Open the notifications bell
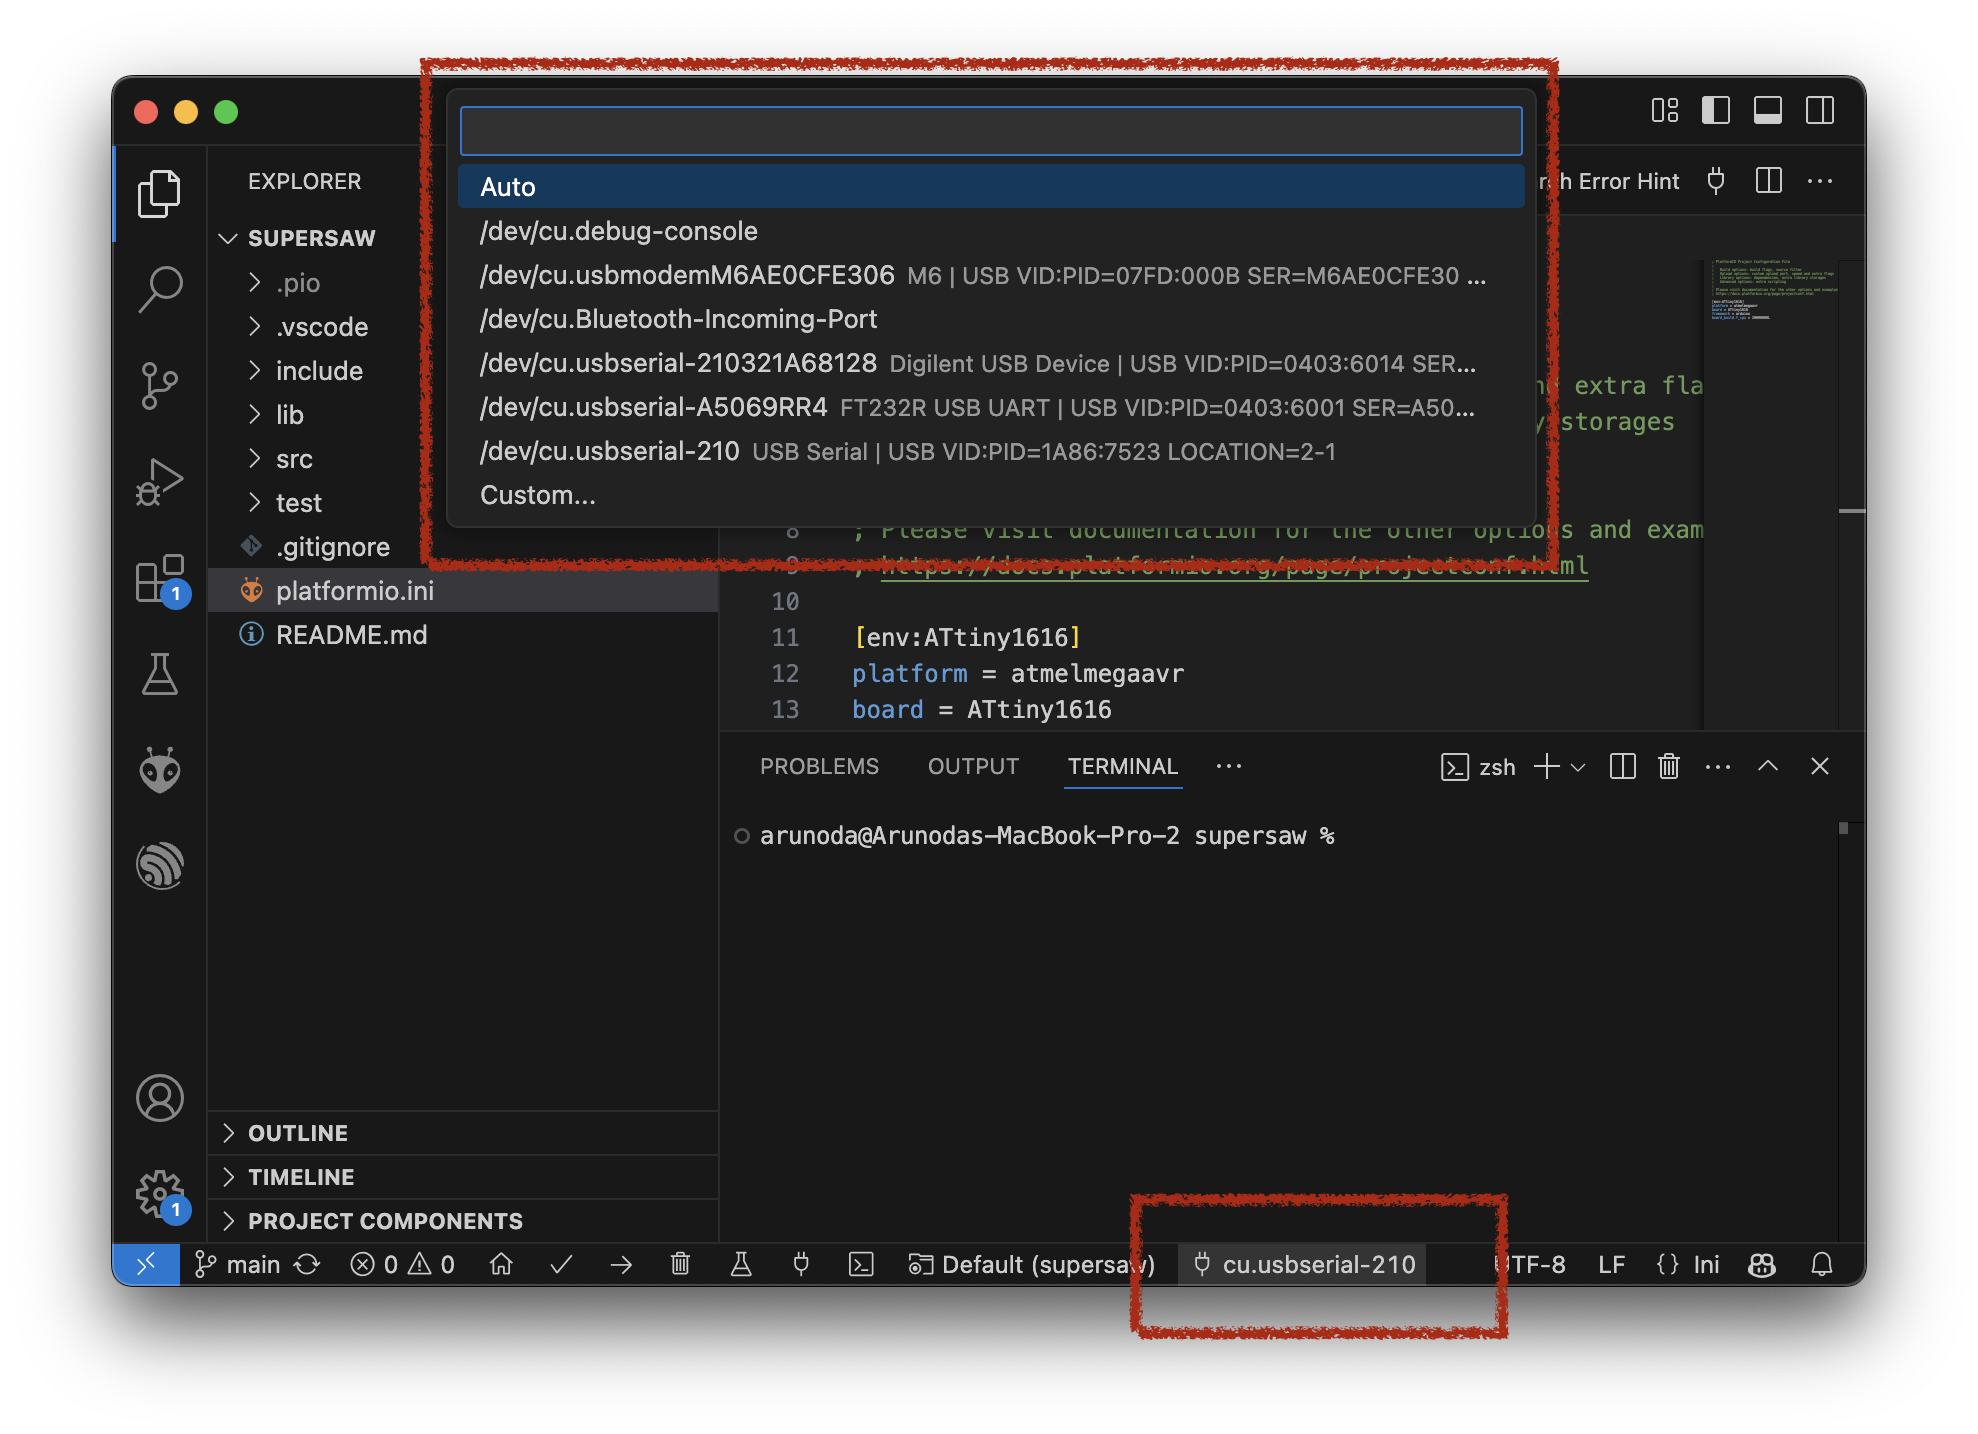Viewport: 1978px width, 1434px height. tap(1822, 1265)
